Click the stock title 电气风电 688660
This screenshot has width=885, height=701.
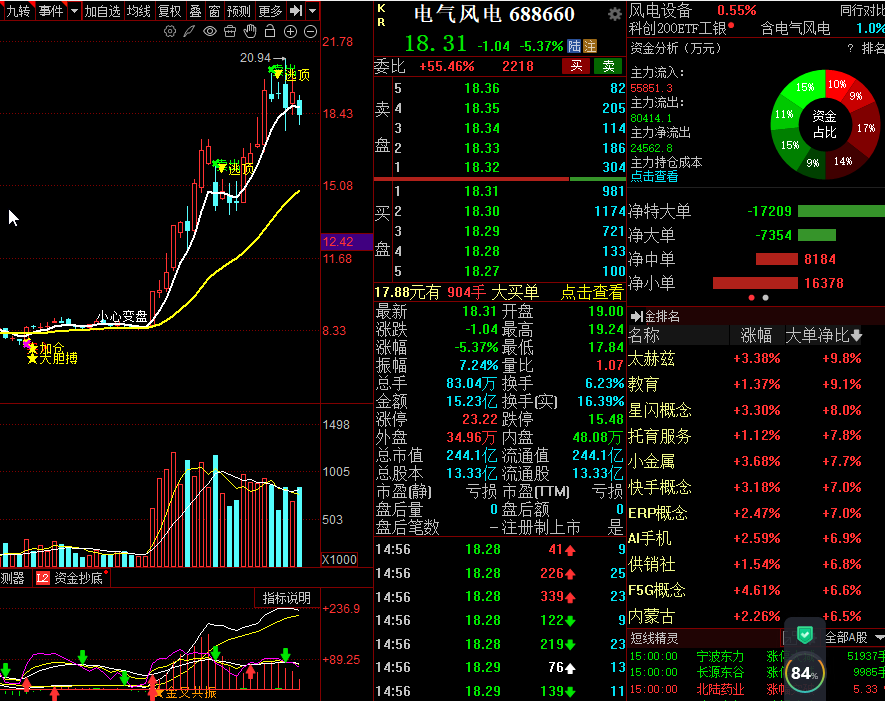[494, 14]
